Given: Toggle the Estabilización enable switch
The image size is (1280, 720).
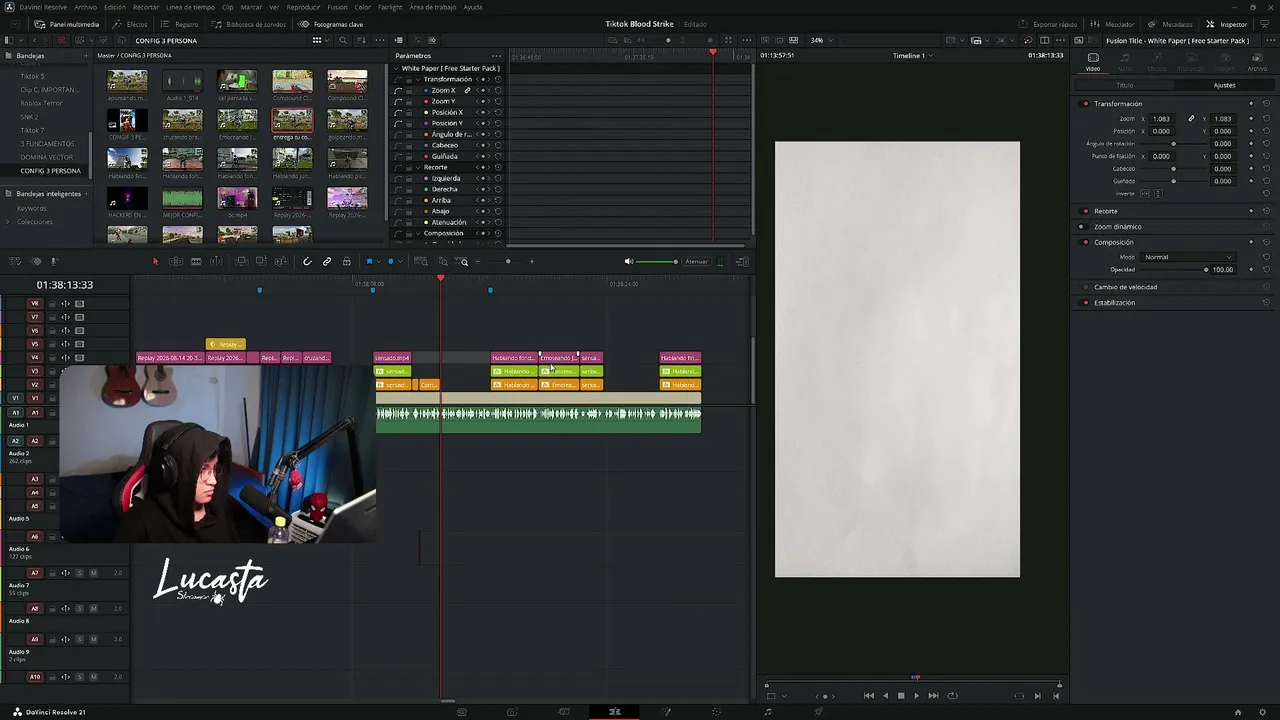Looking at the screenshot, I should 1086,303.
